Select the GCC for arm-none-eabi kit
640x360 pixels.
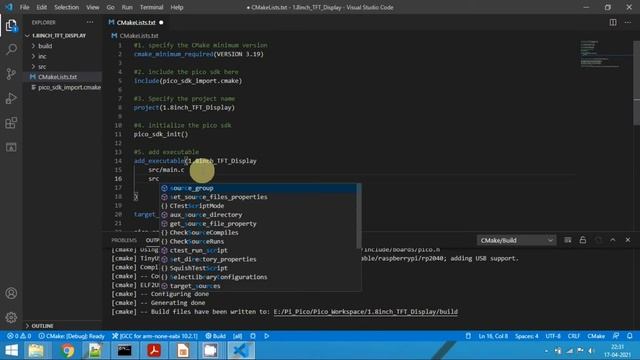[155, 336]
